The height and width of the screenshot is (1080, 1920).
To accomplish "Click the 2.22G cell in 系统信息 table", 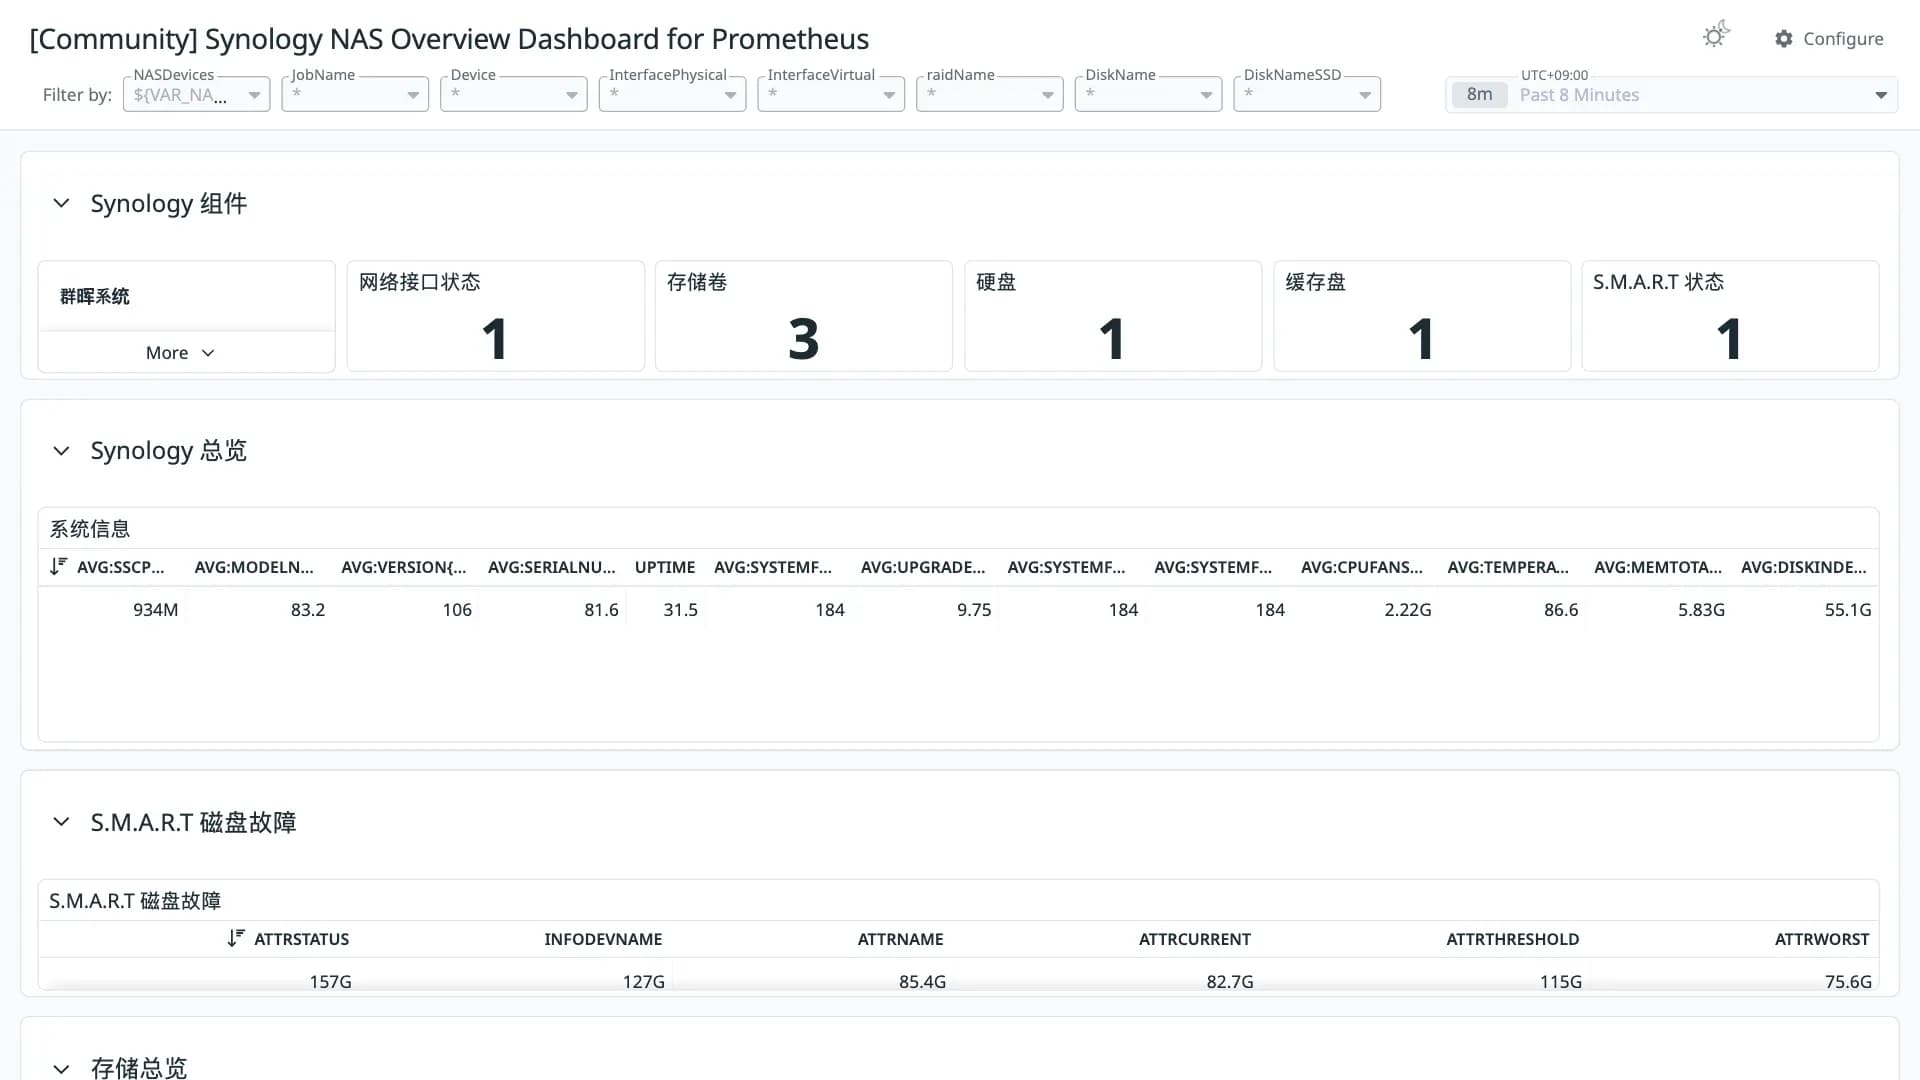I will [1408, 609].
